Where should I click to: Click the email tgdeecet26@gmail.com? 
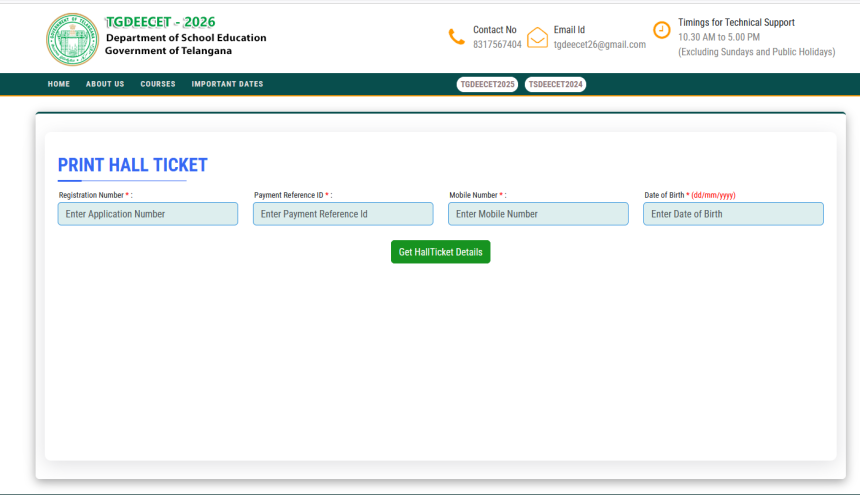599,44
